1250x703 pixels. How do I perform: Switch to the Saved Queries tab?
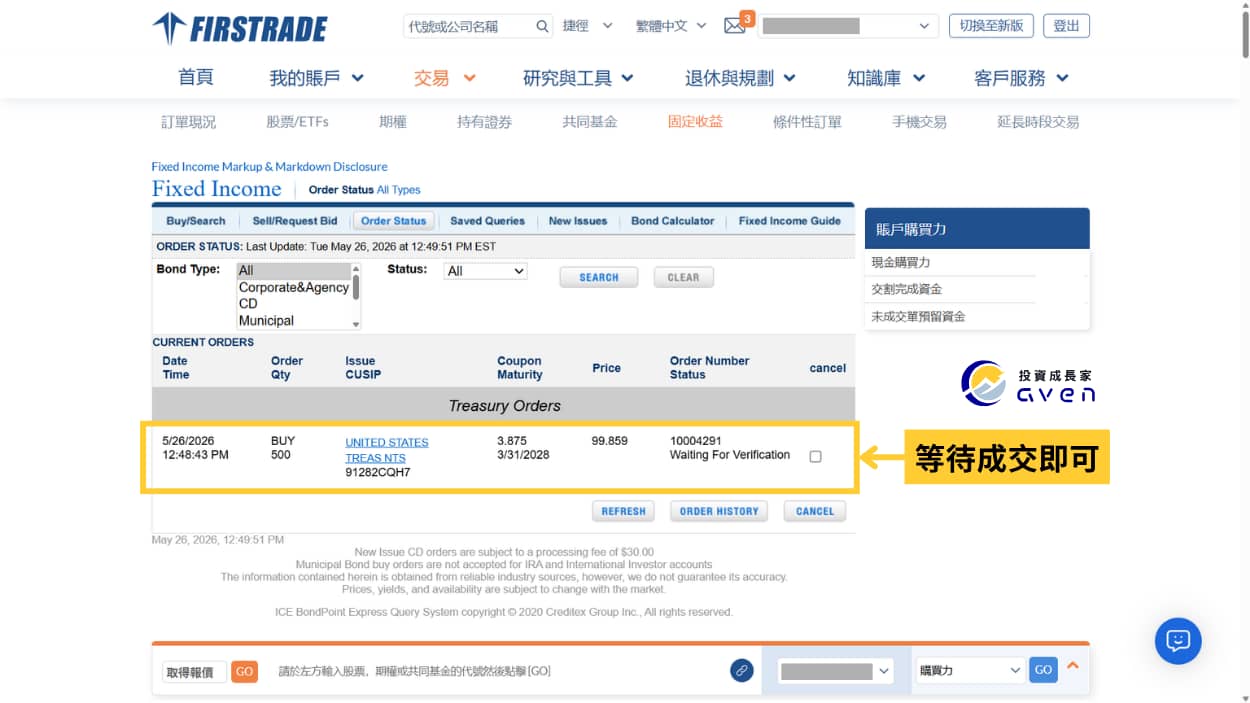click(487, 221)
